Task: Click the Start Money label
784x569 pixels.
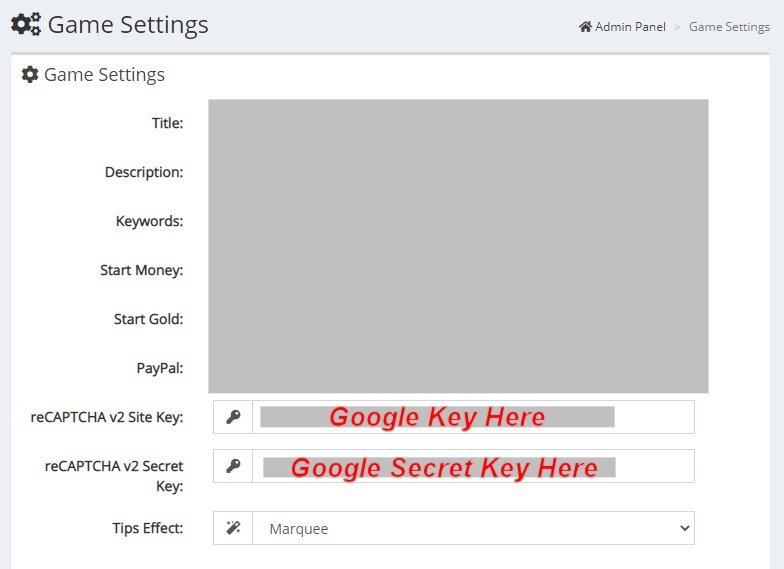Action: coord(141,270)
